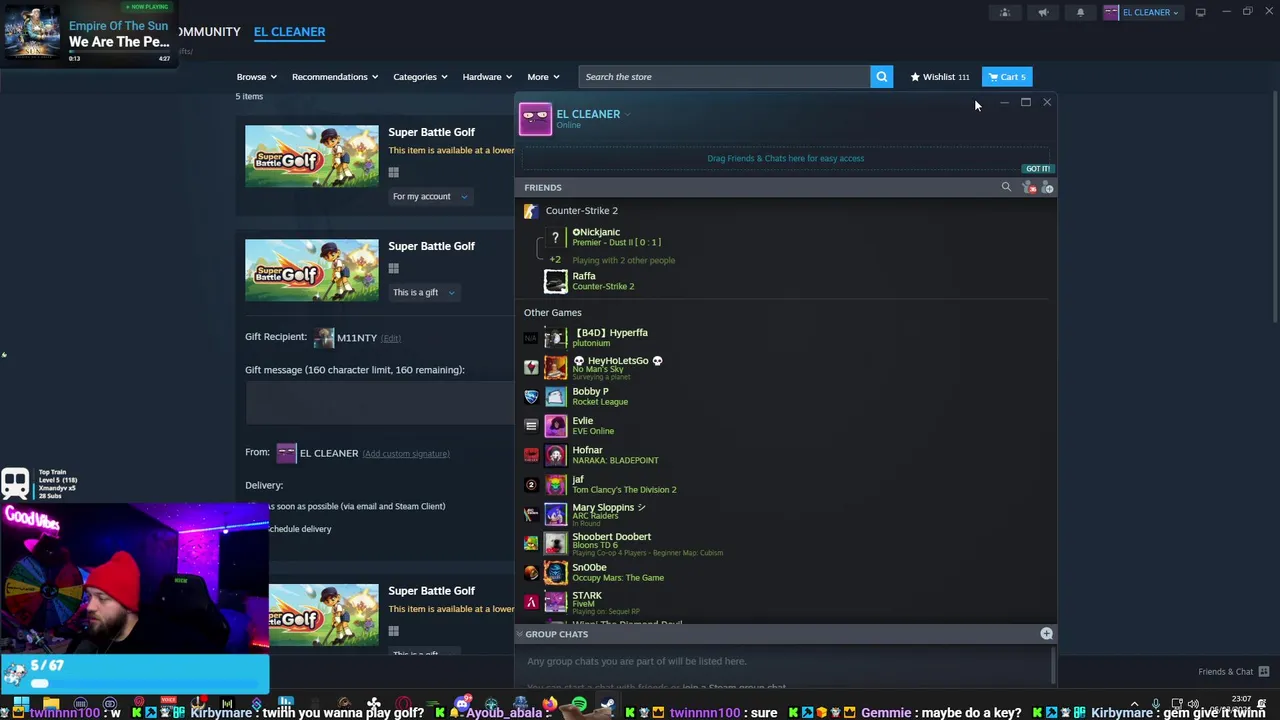Select friend name Nickjanic
This screenshot has width=1280, height=720.
[x=598, y=232]
